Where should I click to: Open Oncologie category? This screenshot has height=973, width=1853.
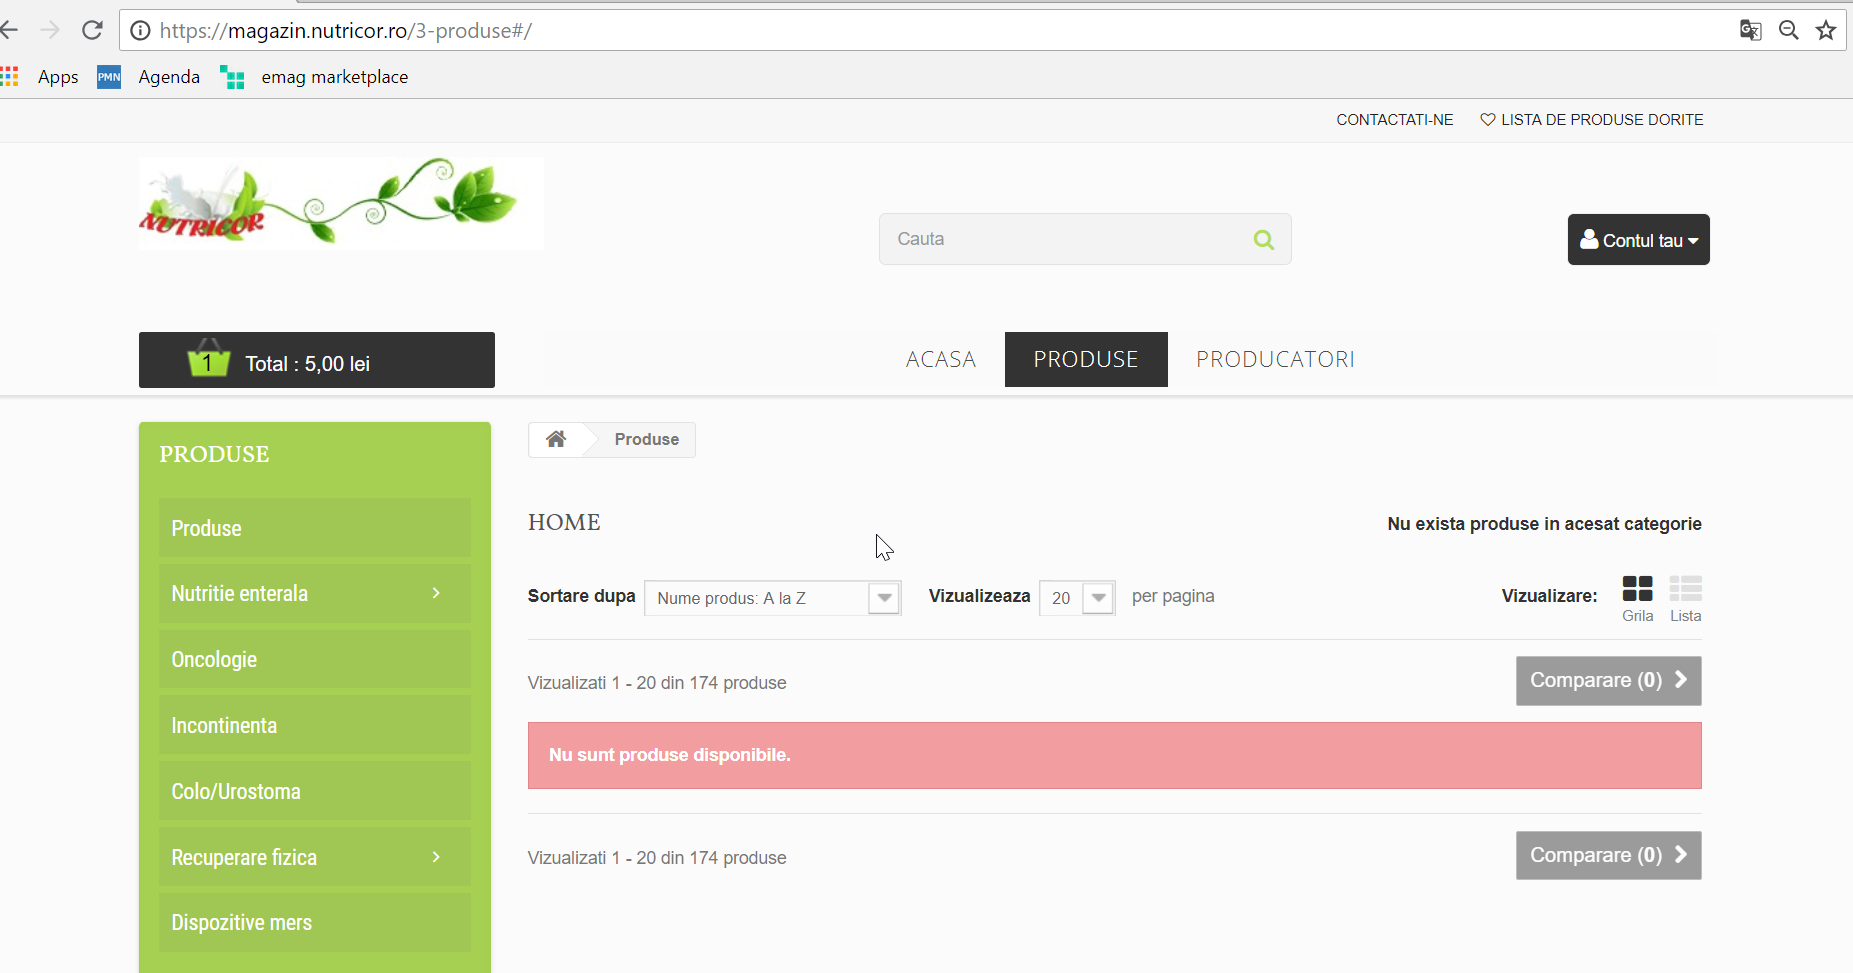click(x=314, y=660)
